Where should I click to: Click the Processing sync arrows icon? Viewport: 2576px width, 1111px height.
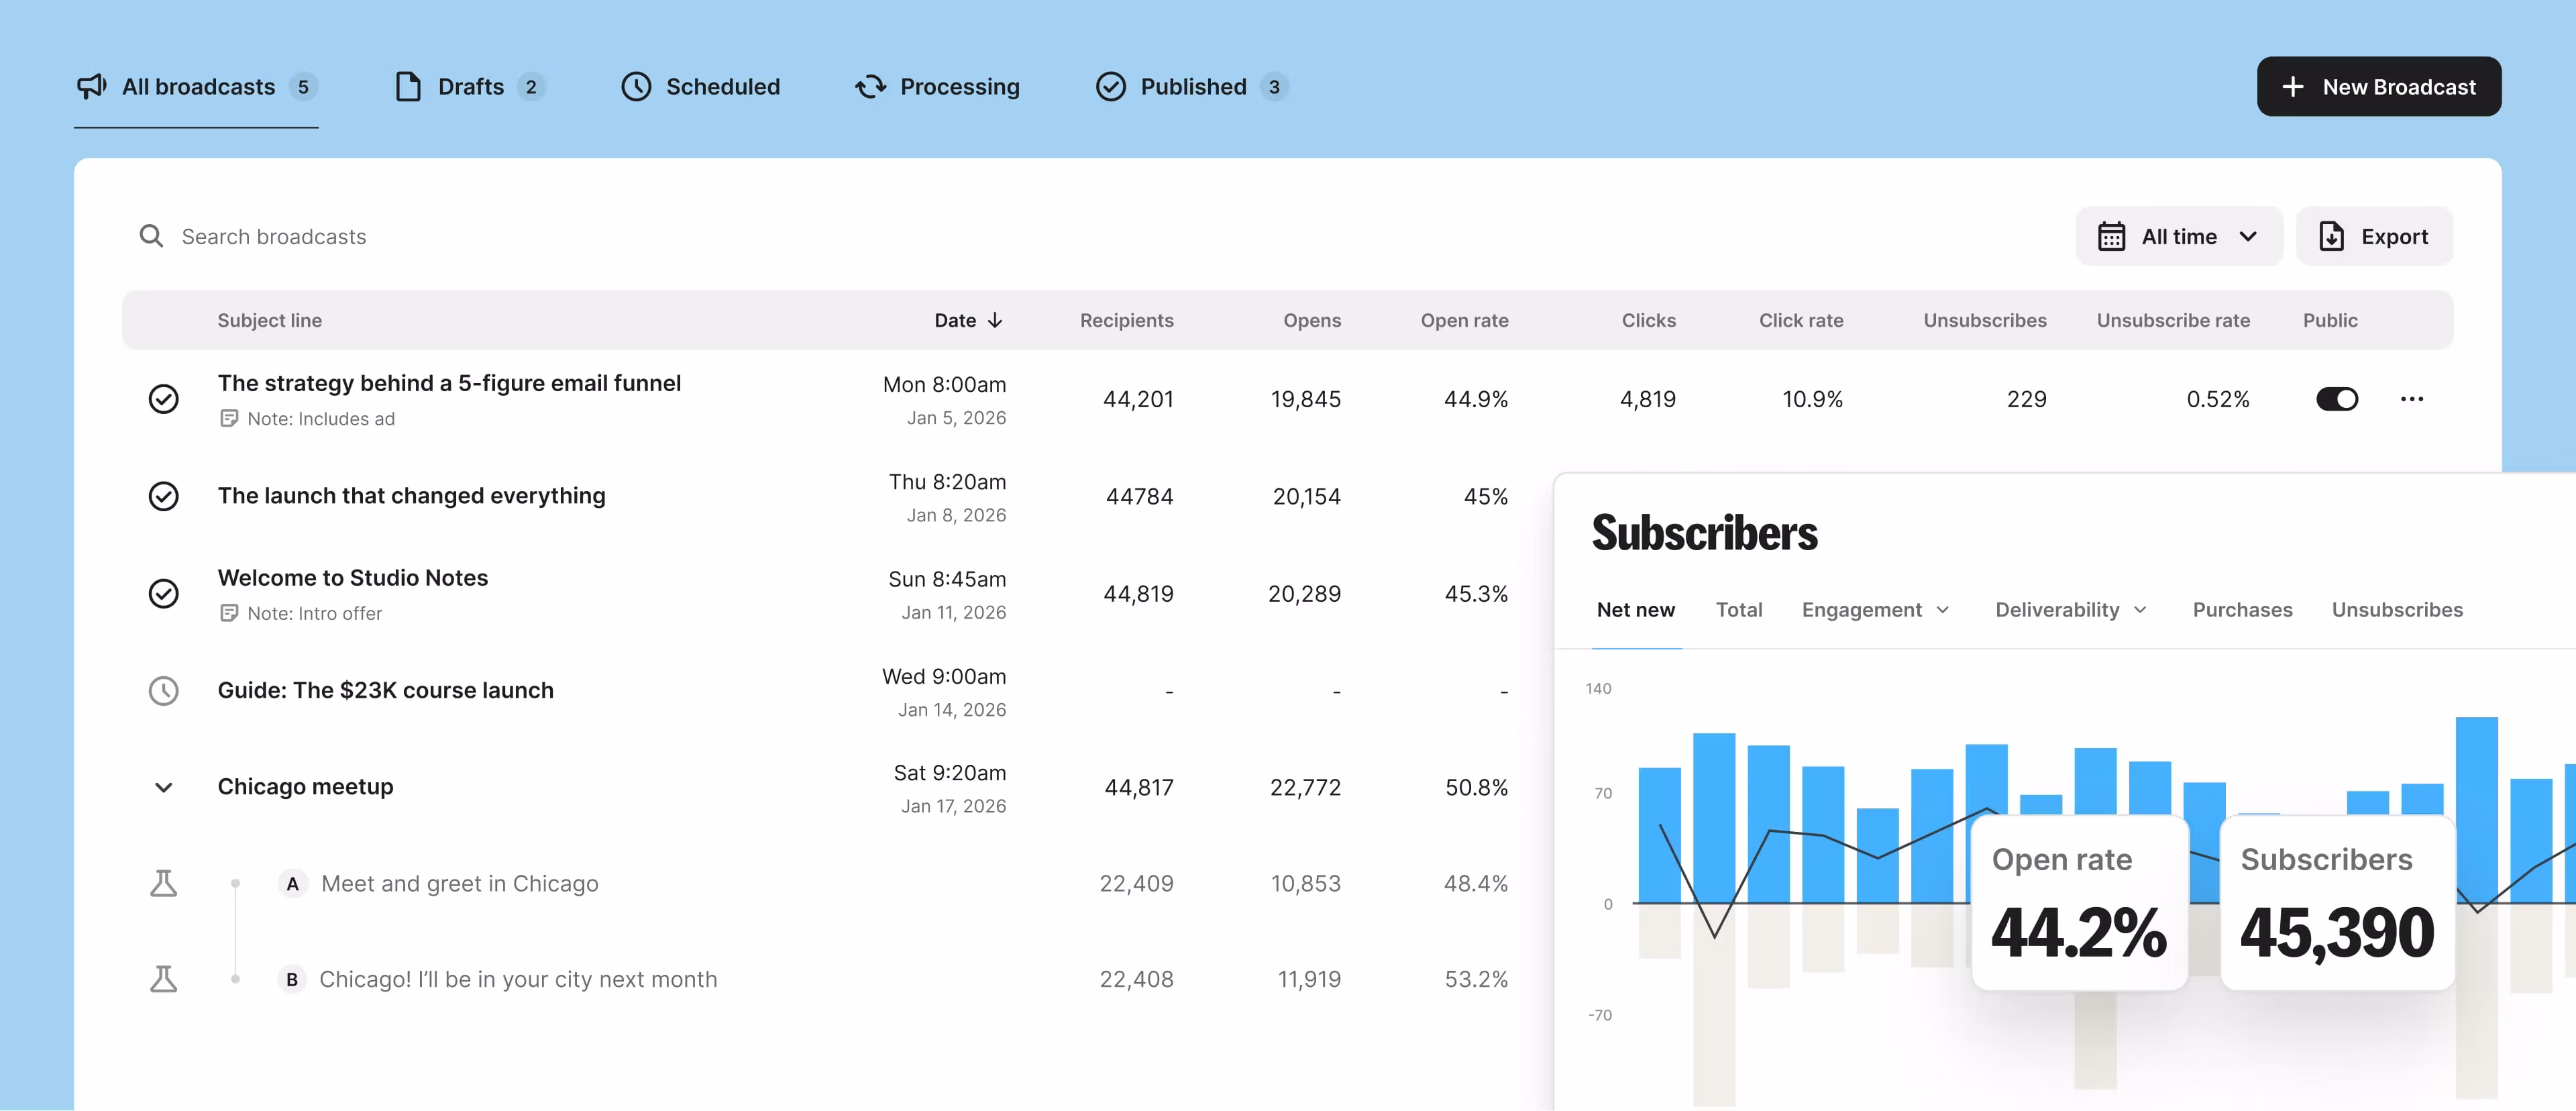click(871, 87)
